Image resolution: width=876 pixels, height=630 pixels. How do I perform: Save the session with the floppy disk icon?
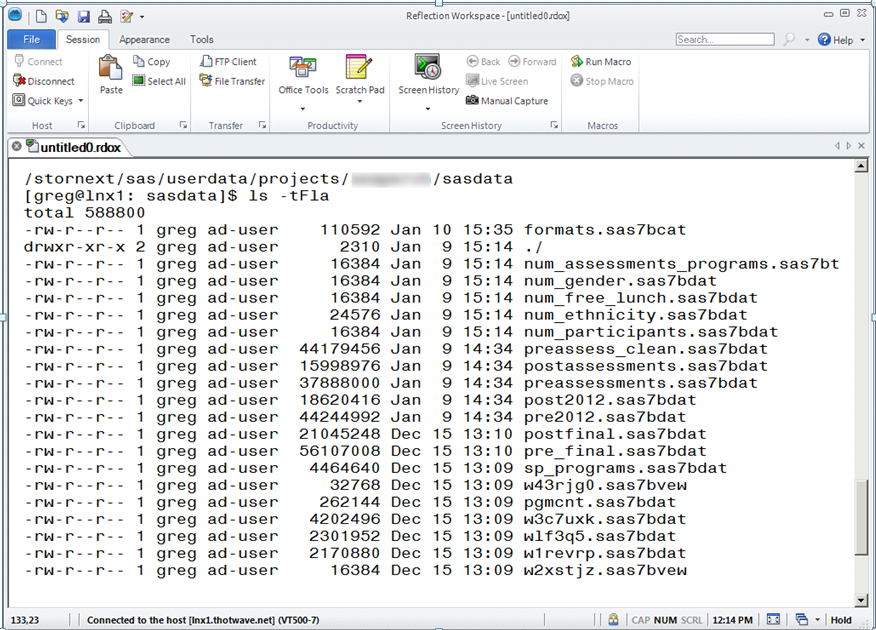click(x=84, y=17)
